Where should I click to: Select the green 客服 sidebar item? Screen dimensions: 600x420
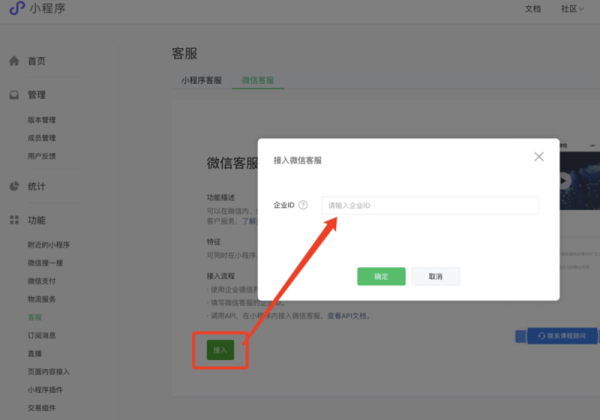pyautogui.click(x=35, y=317)
